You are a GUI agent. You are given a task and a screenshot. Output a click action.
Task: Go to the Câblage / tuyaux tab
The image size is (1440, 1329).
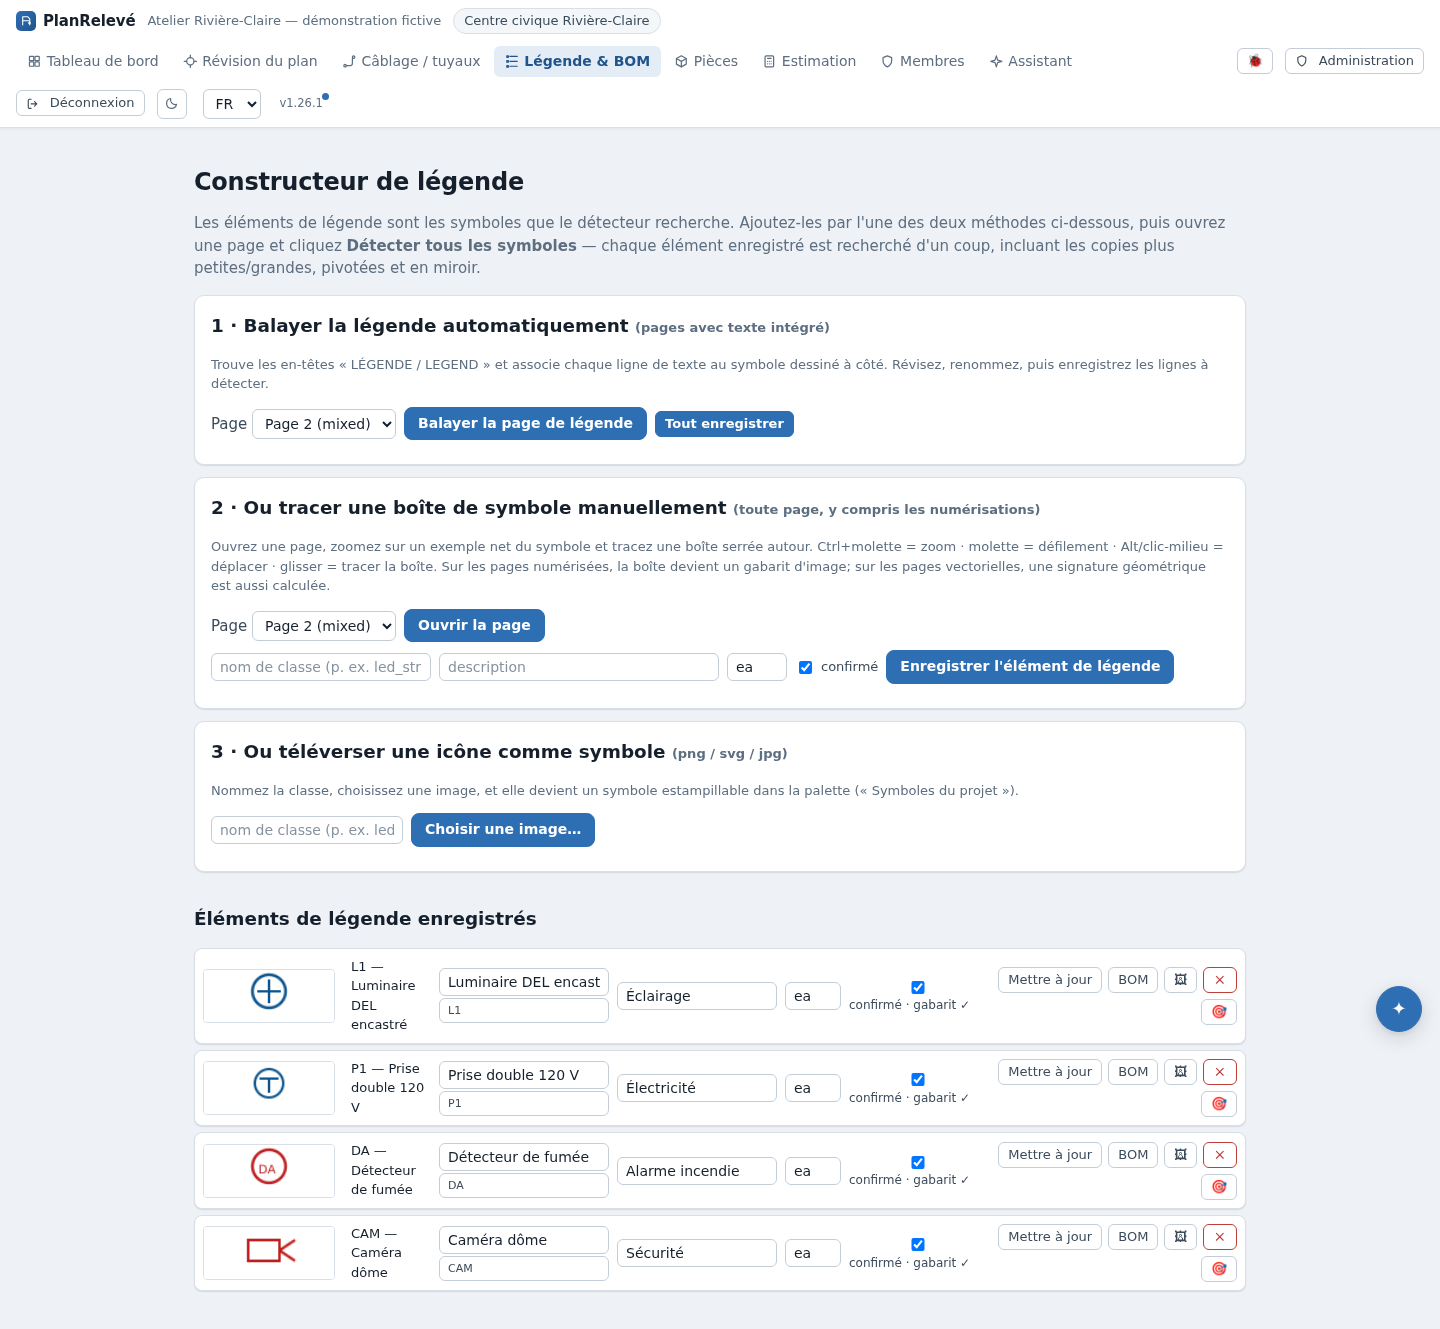coord(411,61)
